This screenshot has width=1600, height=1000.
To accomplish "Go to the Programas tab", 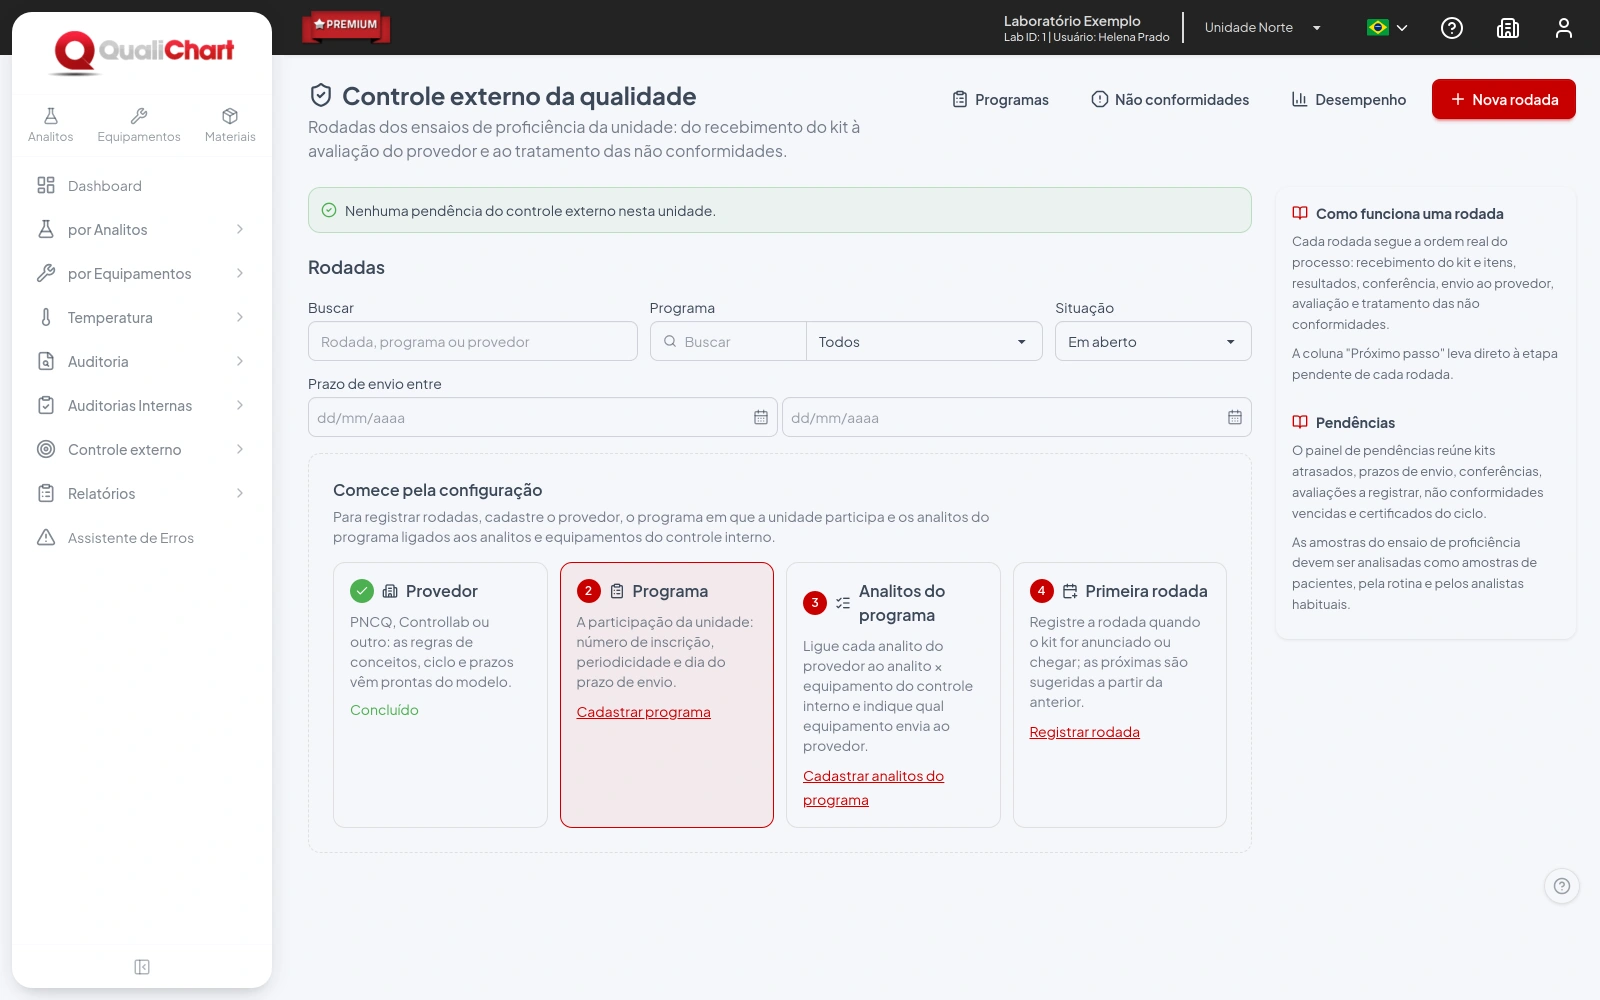I will (1000, 100).
